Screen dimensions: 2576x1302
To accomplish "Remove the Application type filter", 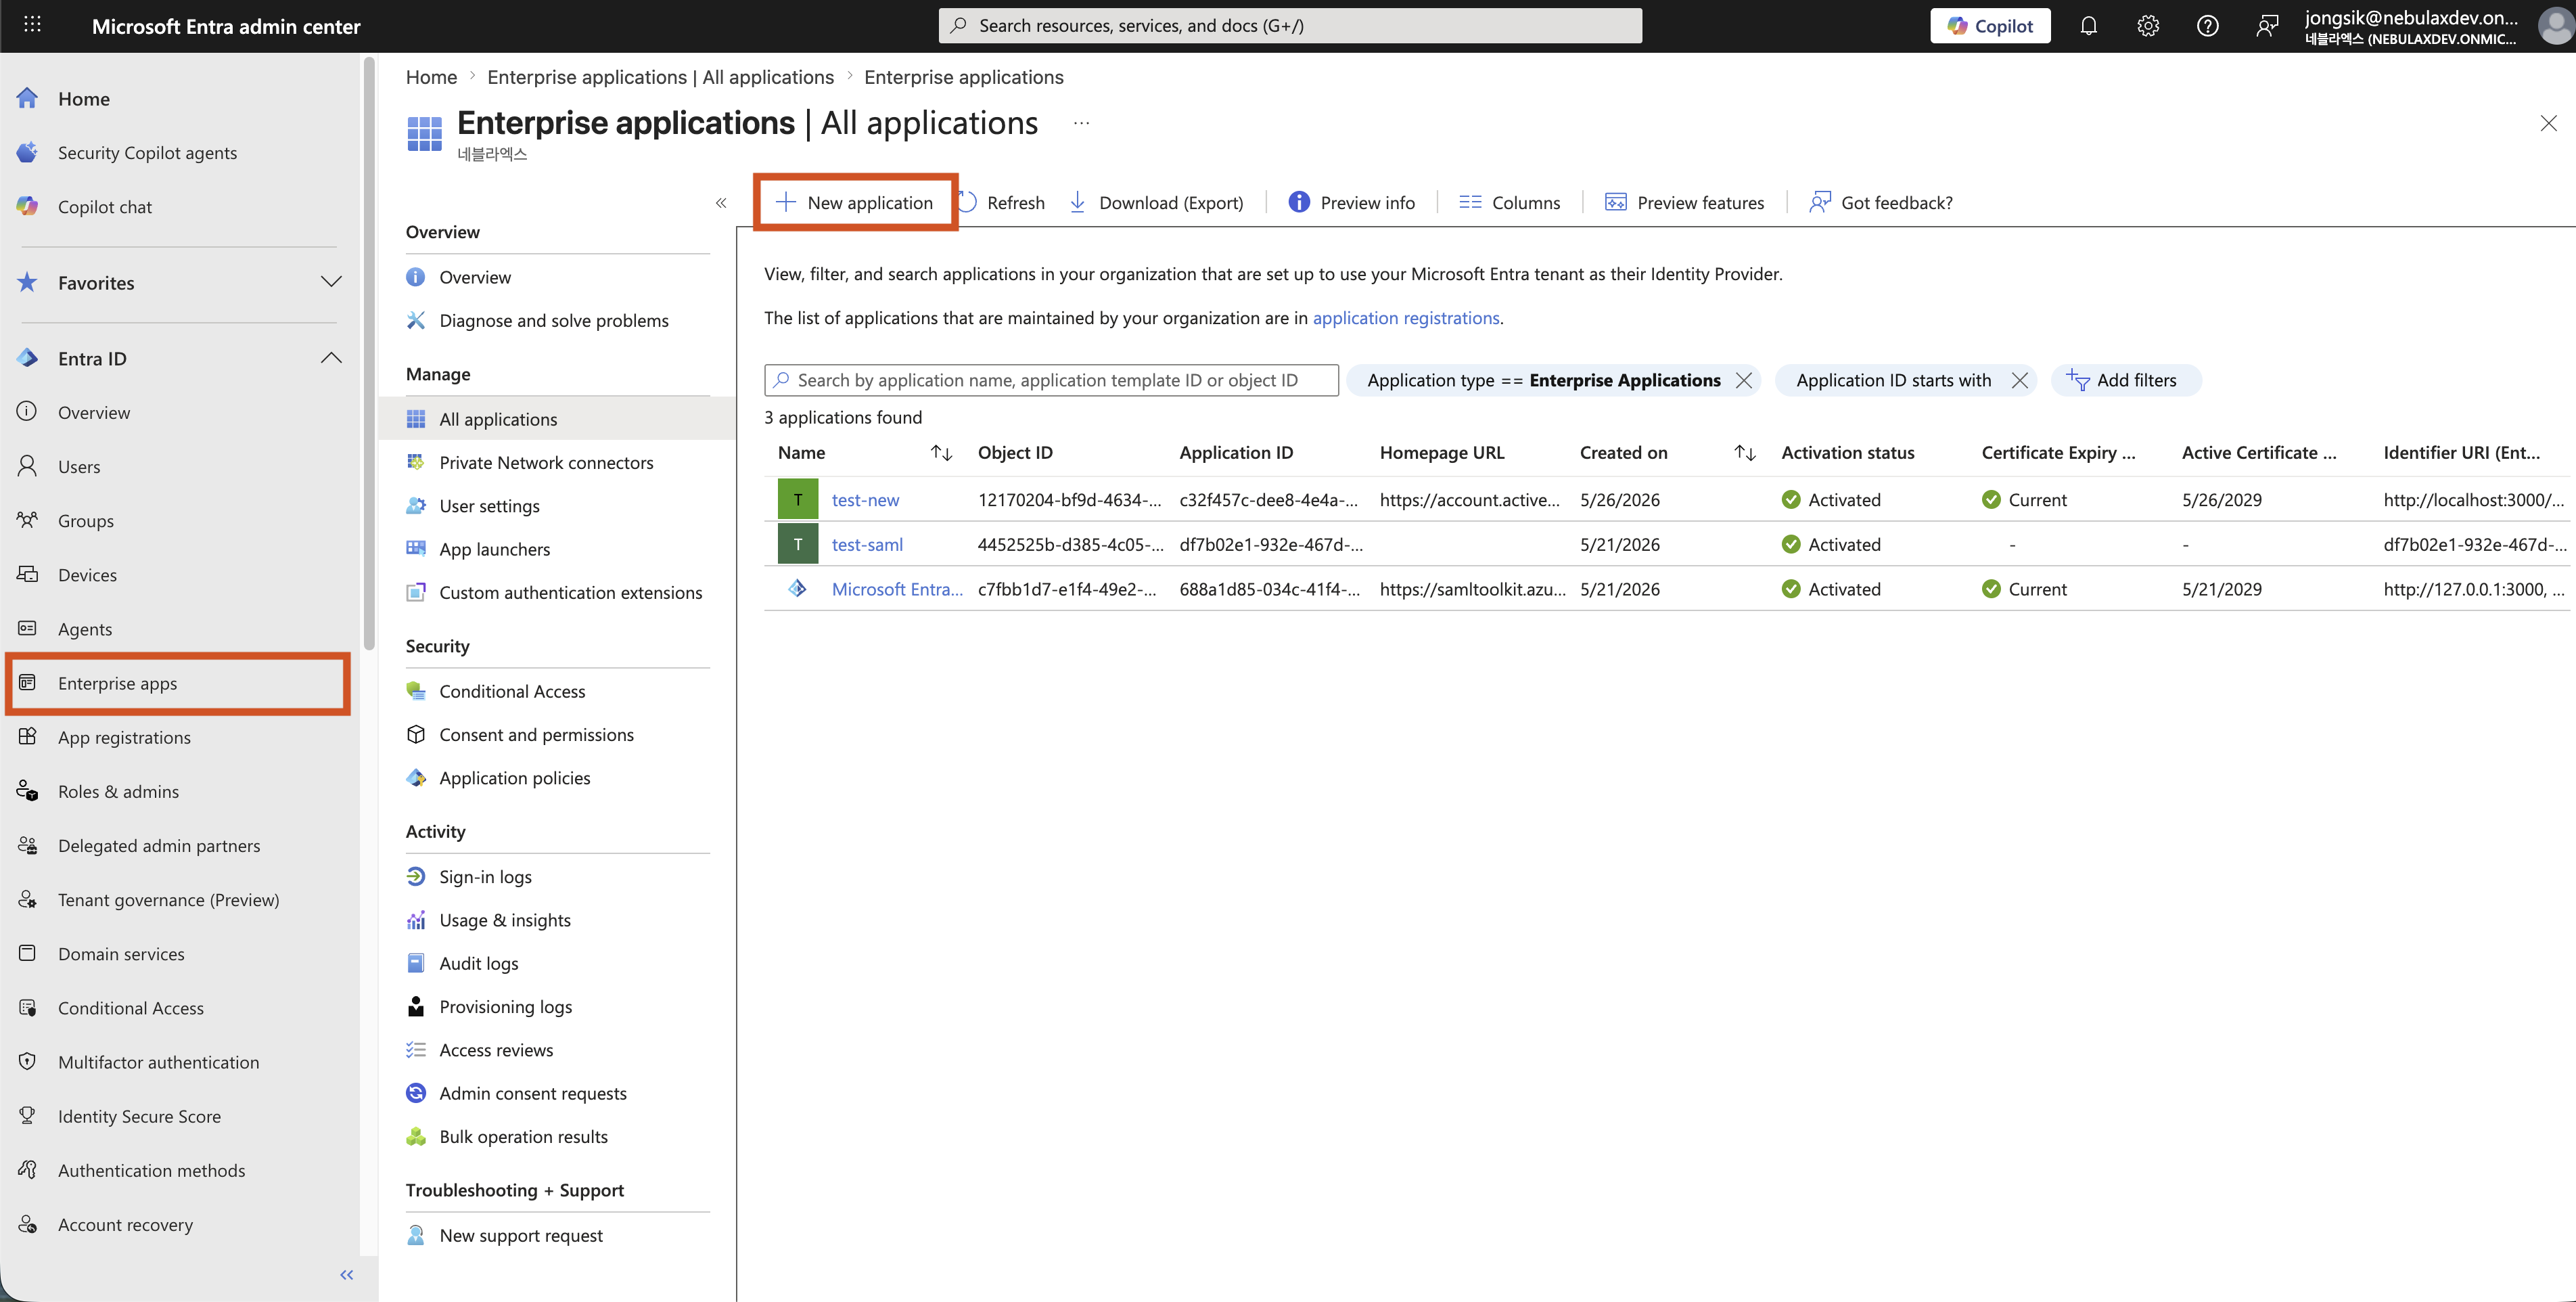I will pyautogui.click(x=1744, y=380).
